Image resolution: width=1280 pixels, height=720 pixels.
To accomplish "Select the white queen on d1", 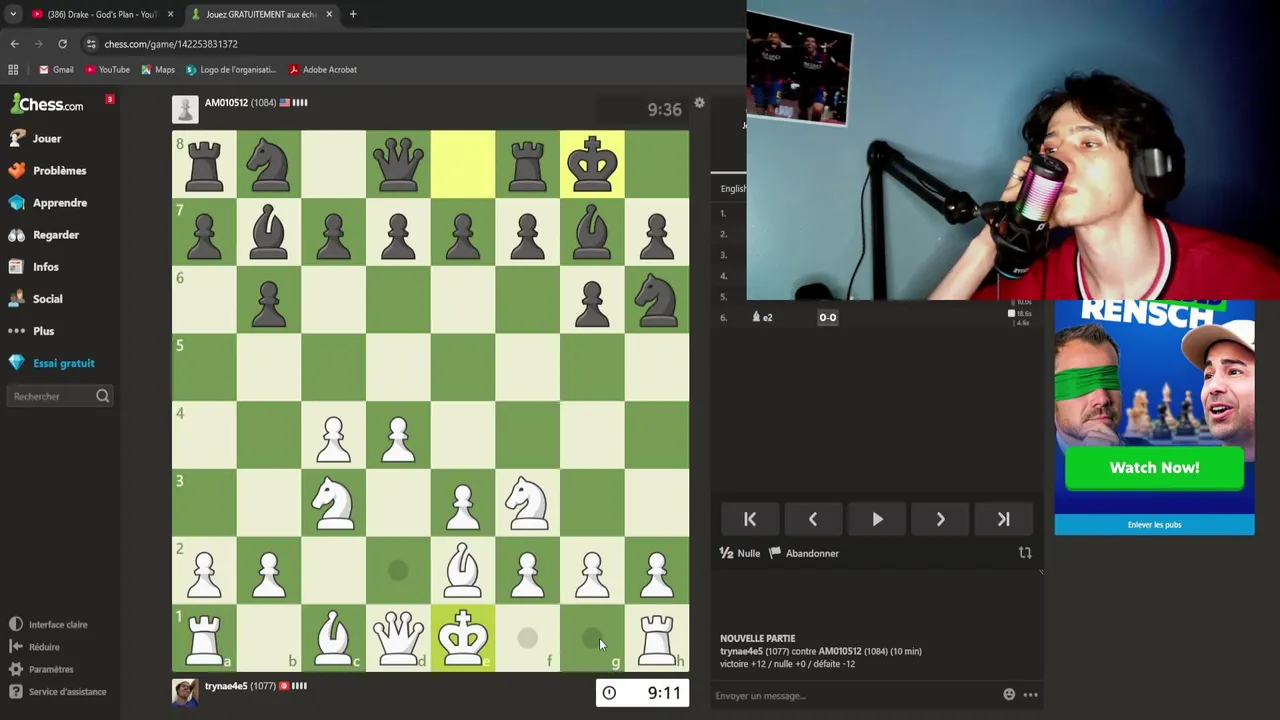I will [x=398, y=637].
